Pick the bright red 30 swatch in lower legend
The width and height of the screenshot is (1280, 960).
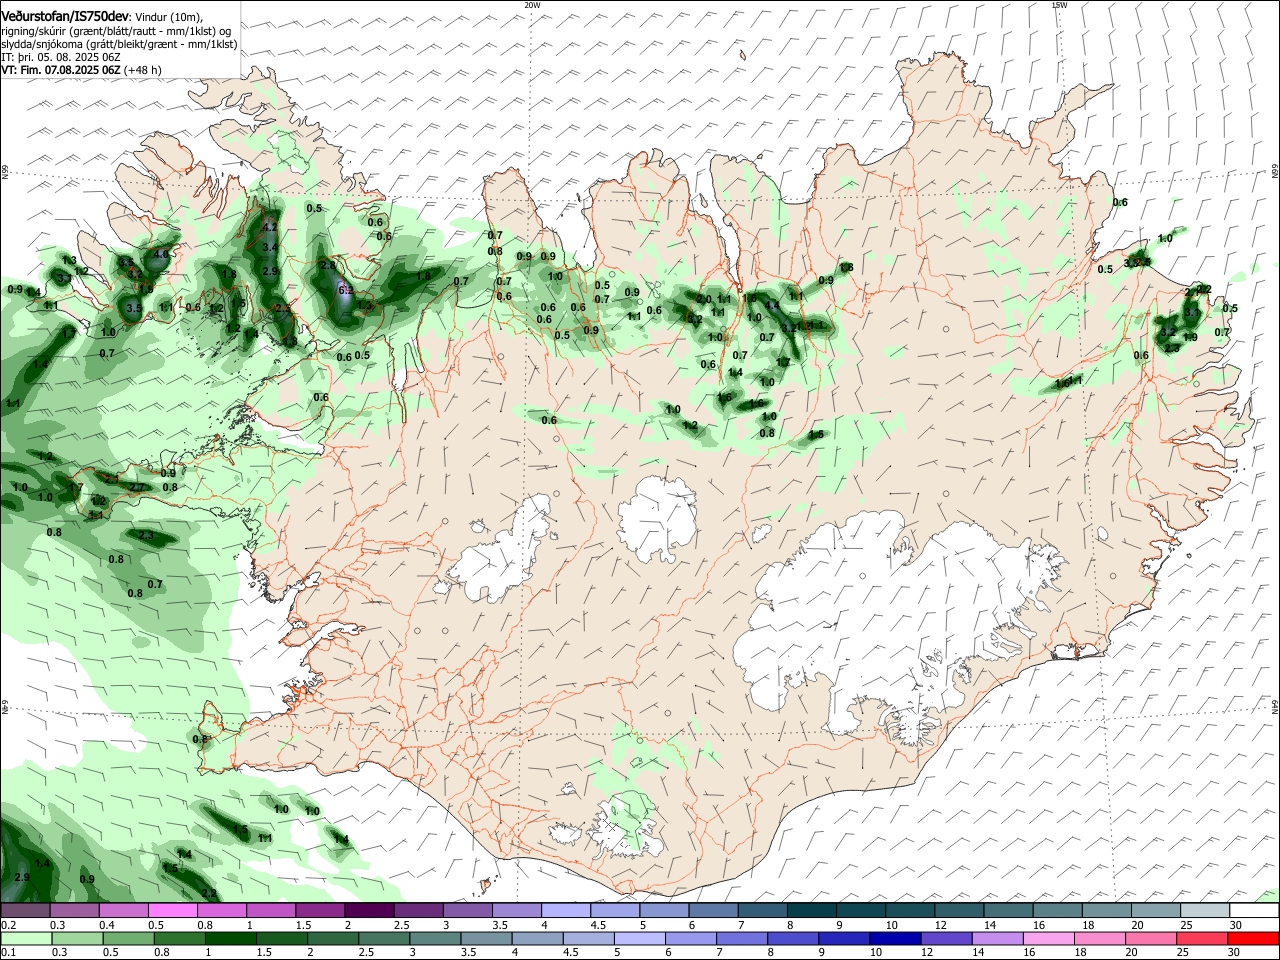coord(1253,939)
